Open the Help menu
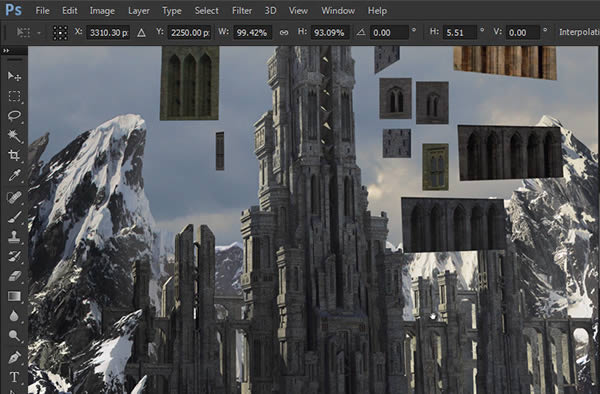 pos(377,11)
